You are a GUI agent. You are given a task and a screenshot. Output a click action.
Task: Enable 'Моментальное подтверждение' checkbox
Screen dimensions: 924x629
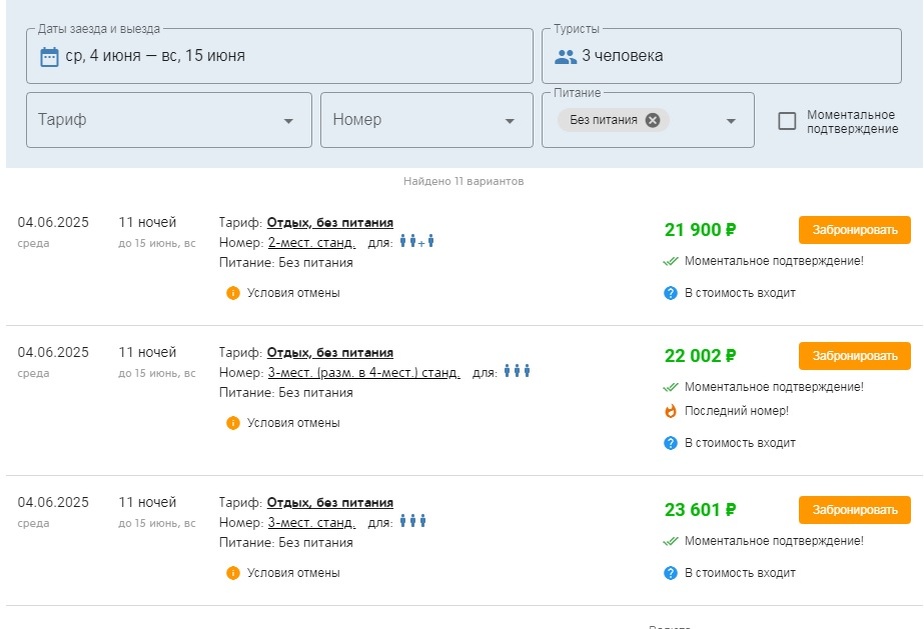(787, 121)
